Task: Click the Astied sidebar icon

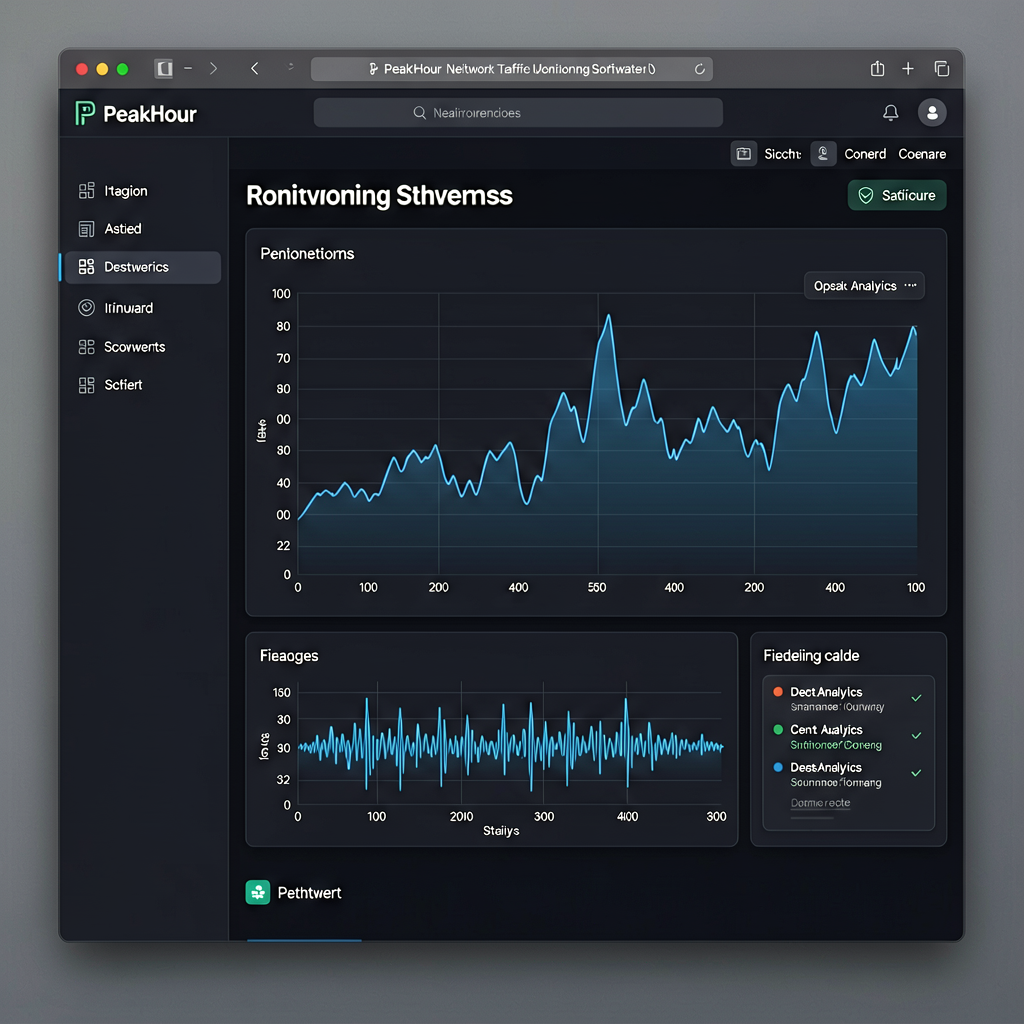Action: click(x=86, y=229)
